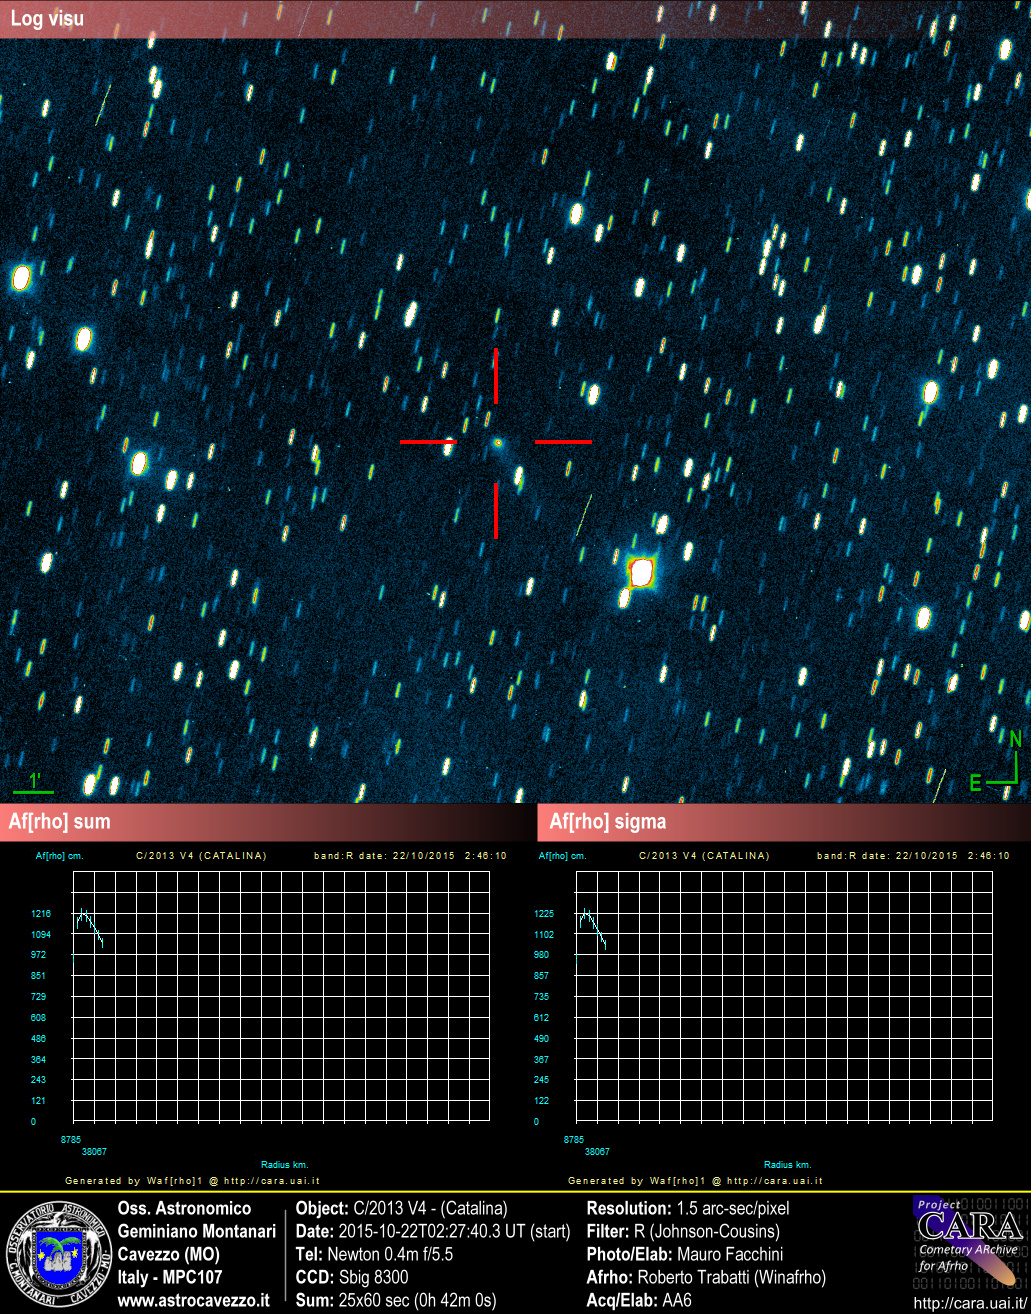Click the bottom red crosshair arm
1031x1314 pixels.
496,510
